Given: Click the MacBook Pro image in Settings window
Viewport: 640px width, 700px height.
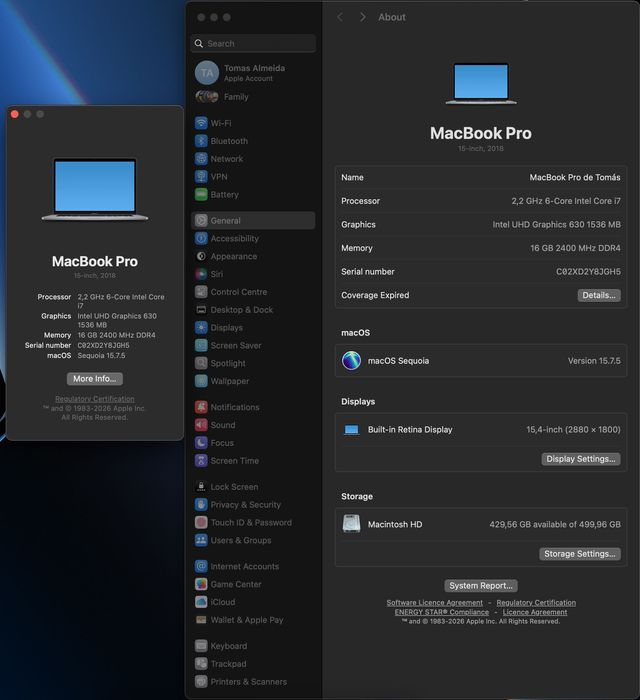Looking at the screenshot, I should [481, 84].
